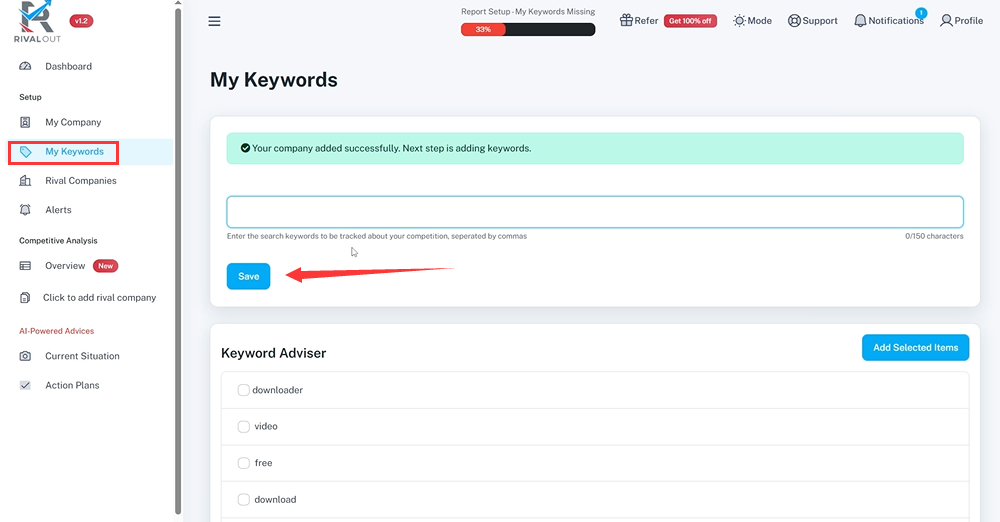This screenshot has width=1000, height=522.
Task: Click the Profile label
Action: pos(968,20)
